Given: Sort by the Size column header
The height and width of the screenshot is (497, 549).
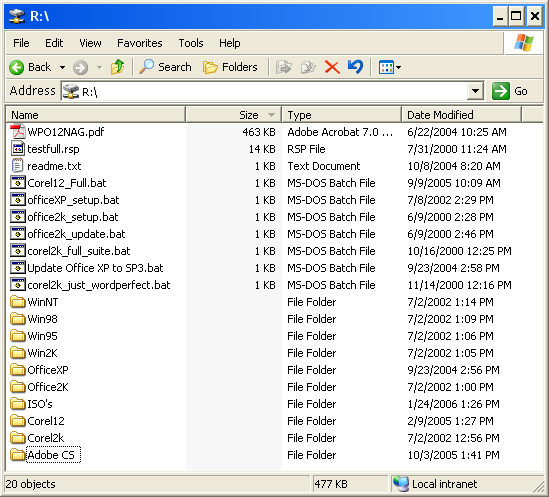Looking at the screenshot, I should (x=233, y=115).
